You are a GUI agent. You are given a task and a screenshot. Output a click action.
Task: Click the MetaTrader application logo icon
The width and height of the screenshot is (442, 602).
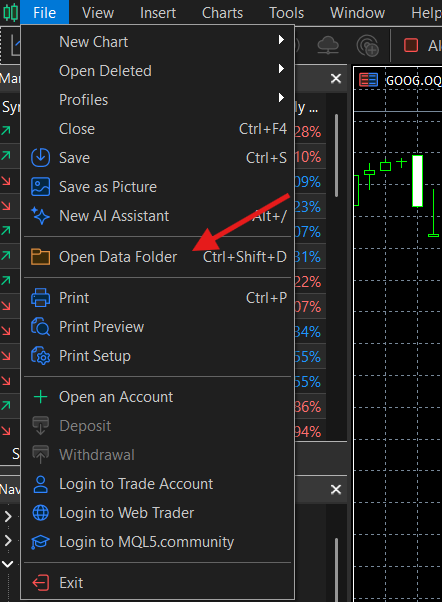point(10,13)
